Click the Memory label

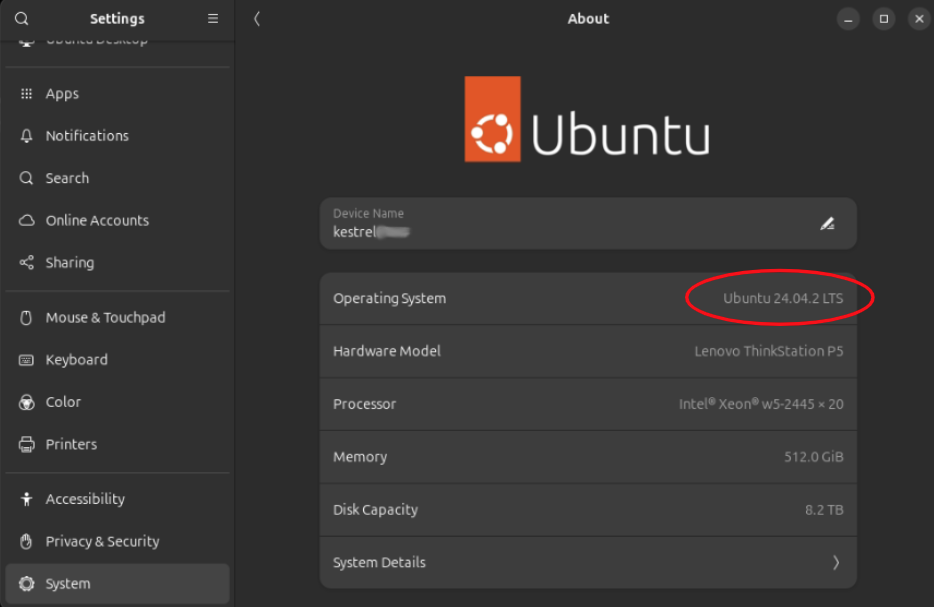click(x=360, y=457)
